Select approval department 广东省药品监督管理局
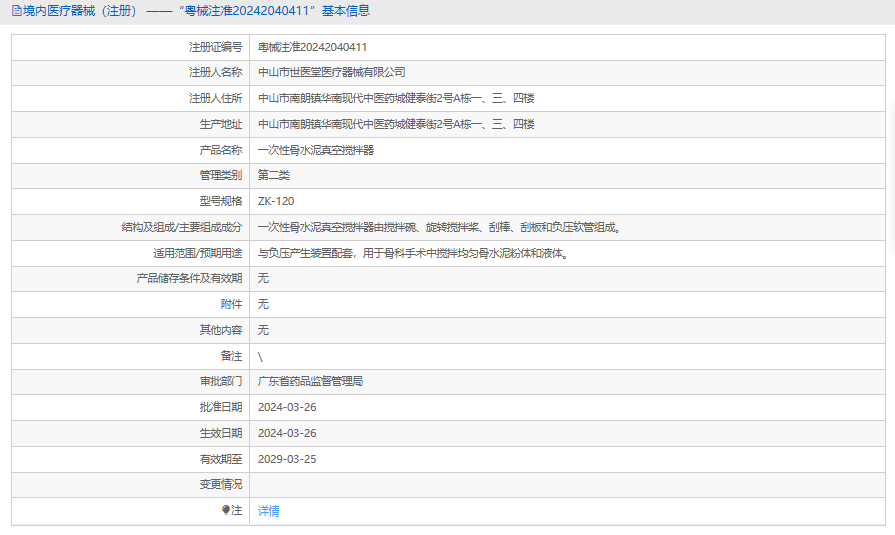Image resolution: width=895 pixels, height=535 pixels. [x=310, y=381]
